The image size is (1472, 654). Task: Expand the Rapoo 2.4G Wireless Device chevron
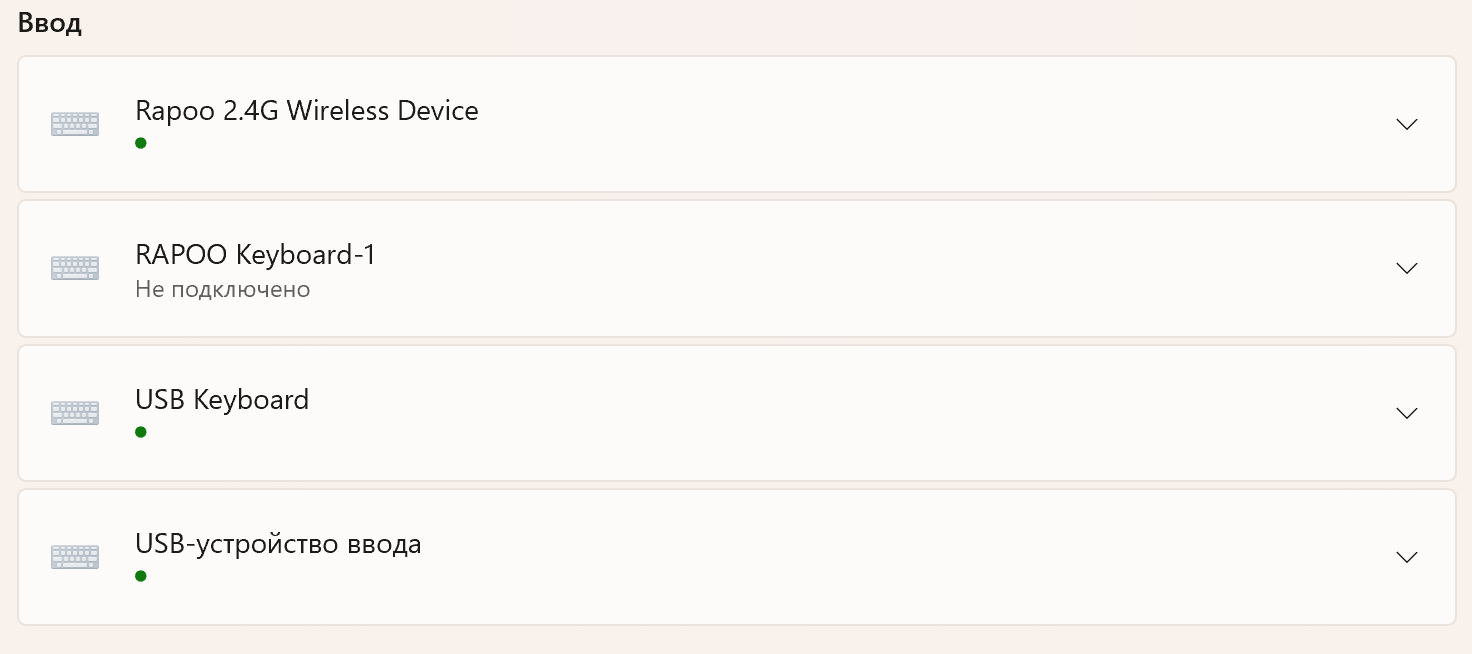click(1406, 124)
